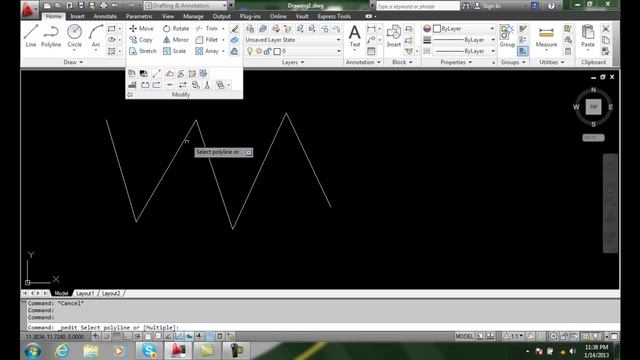The height and width of the screenshot is (360, 640).
Task: Toggle MODEL space button in status bar
Action: coord(464,336)
